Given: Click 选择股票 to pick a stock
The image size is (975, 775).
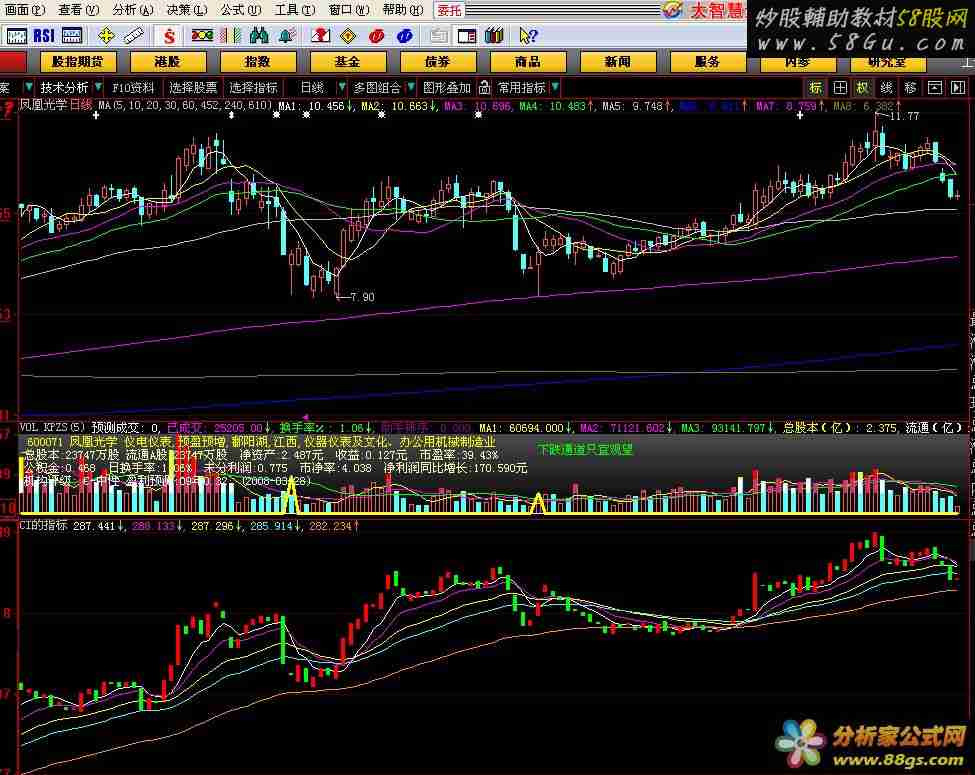Looking at the screenshot, I should click(x=193, y=88).
